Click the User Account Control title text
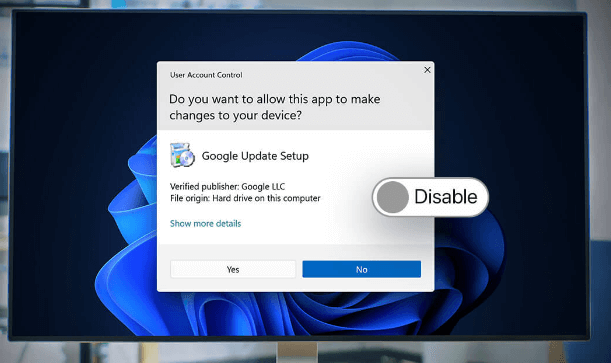 (206, 75)
